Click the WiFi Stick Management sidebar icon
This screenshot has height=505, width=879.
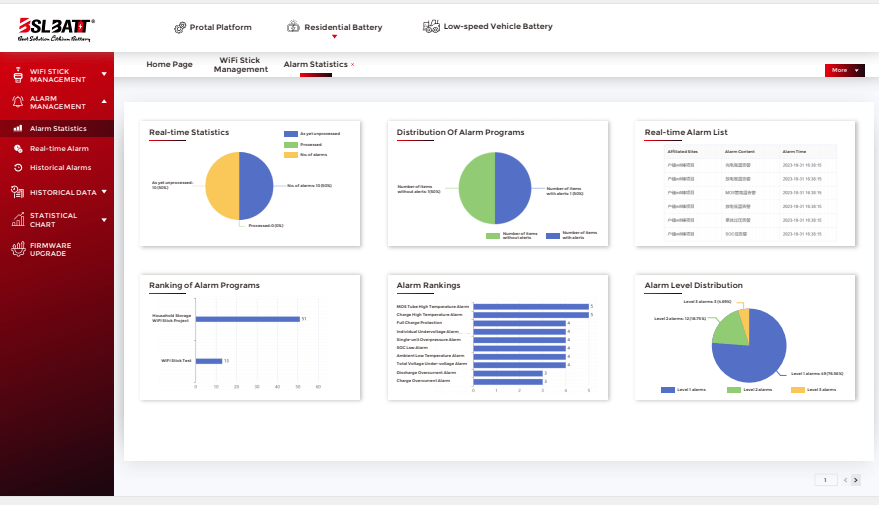click(x=18, y=75)
